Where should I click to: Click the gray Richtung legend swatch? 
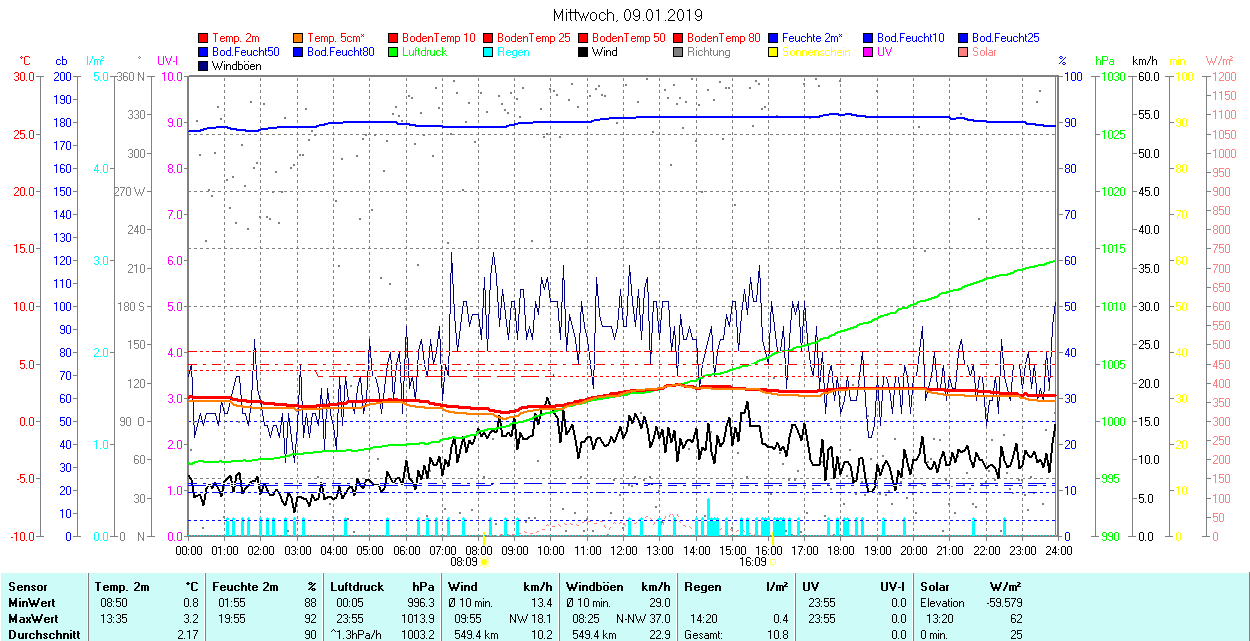pyautogui.click(x=679, y=52)
